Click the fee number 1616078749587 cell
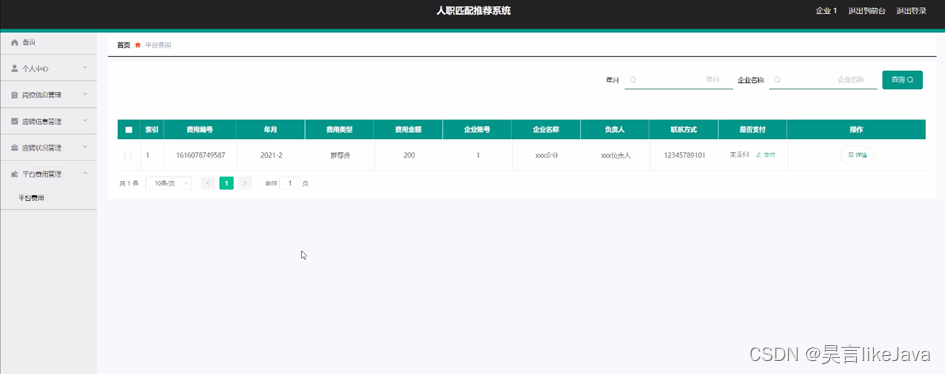The height and width of the screenshot is (374, 945). pyautogui.click(x=201, y=155)
